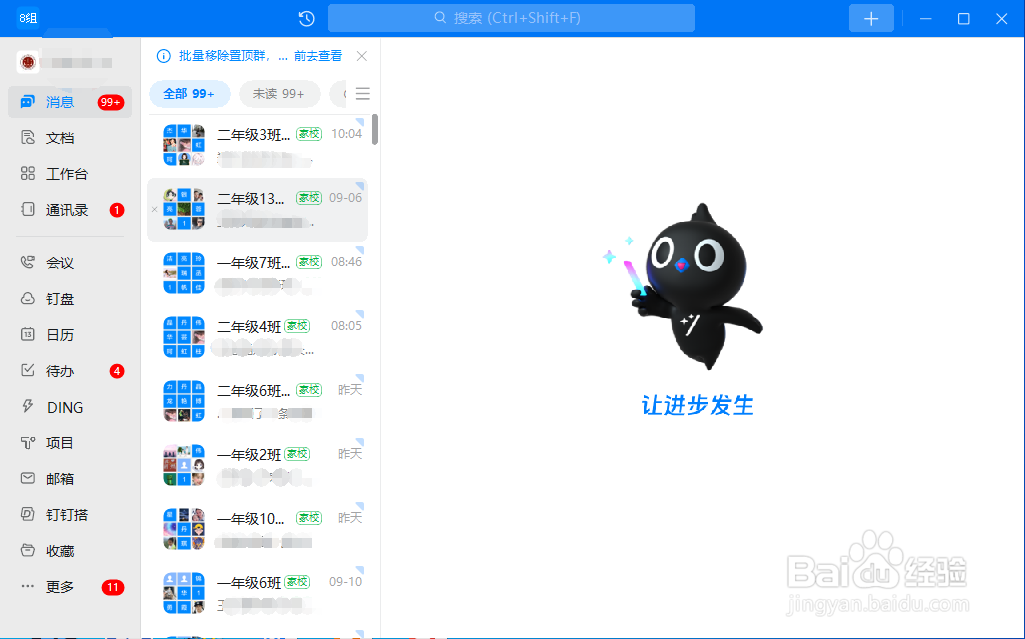Image resolution: width=1025 pixels, height=639 pixels.
Task: Open the 消息 messages section
Action: point(70,102)
